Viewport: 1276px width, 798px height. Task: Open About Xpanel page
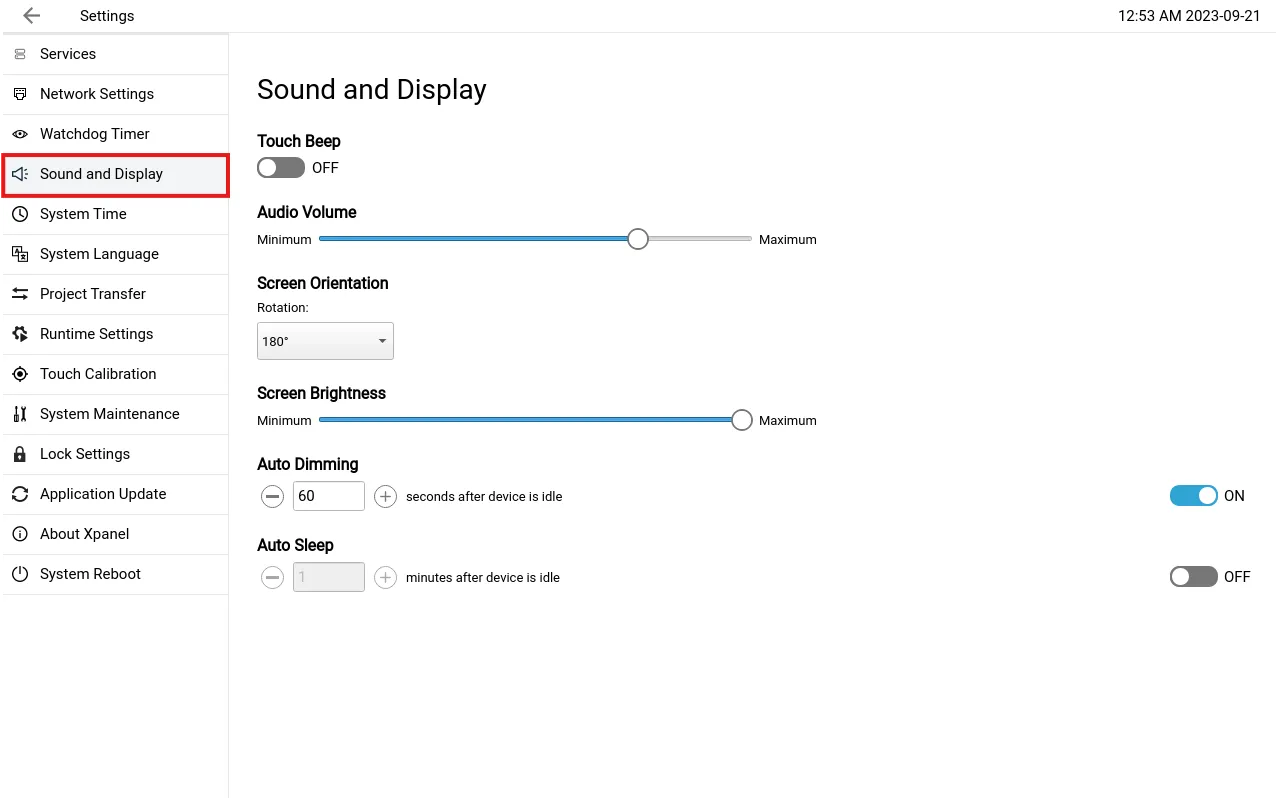click(85, 534)
